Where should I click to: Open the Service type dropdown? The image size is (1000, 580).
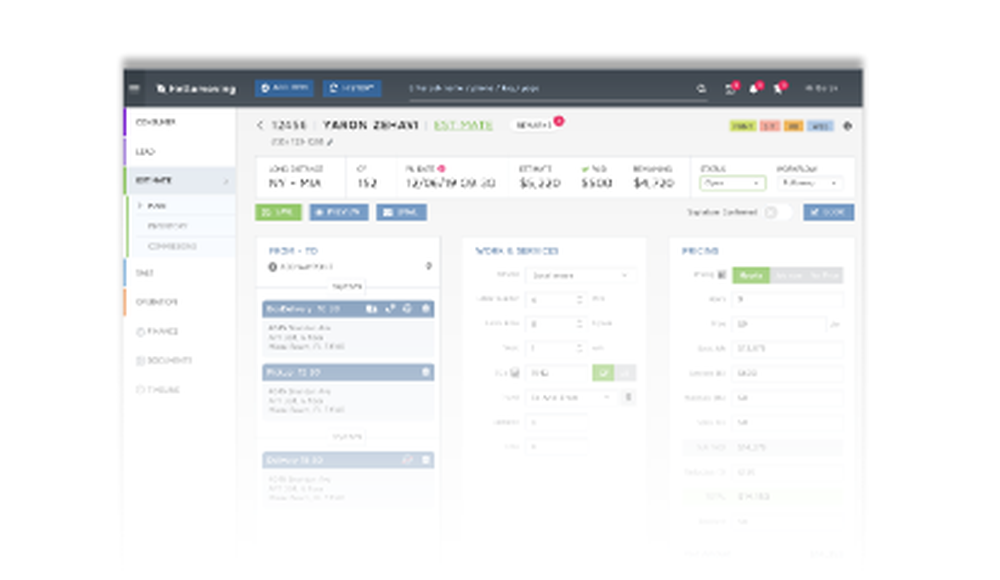580,276
